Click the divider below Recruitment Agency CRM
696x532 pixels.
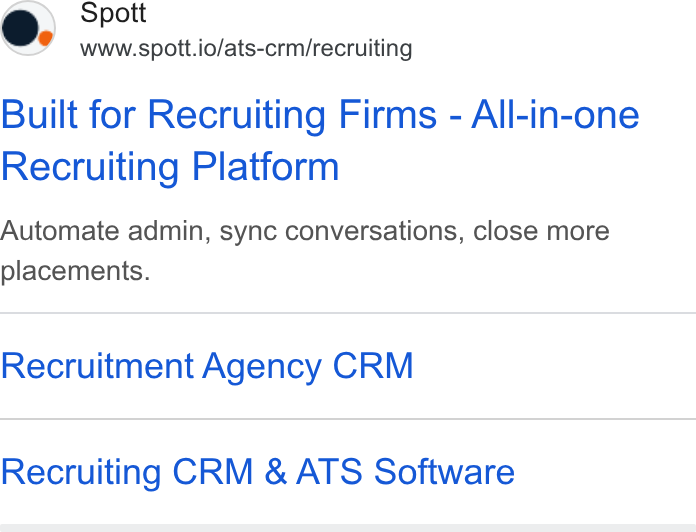pyautogui.click(x=348, y=418)
